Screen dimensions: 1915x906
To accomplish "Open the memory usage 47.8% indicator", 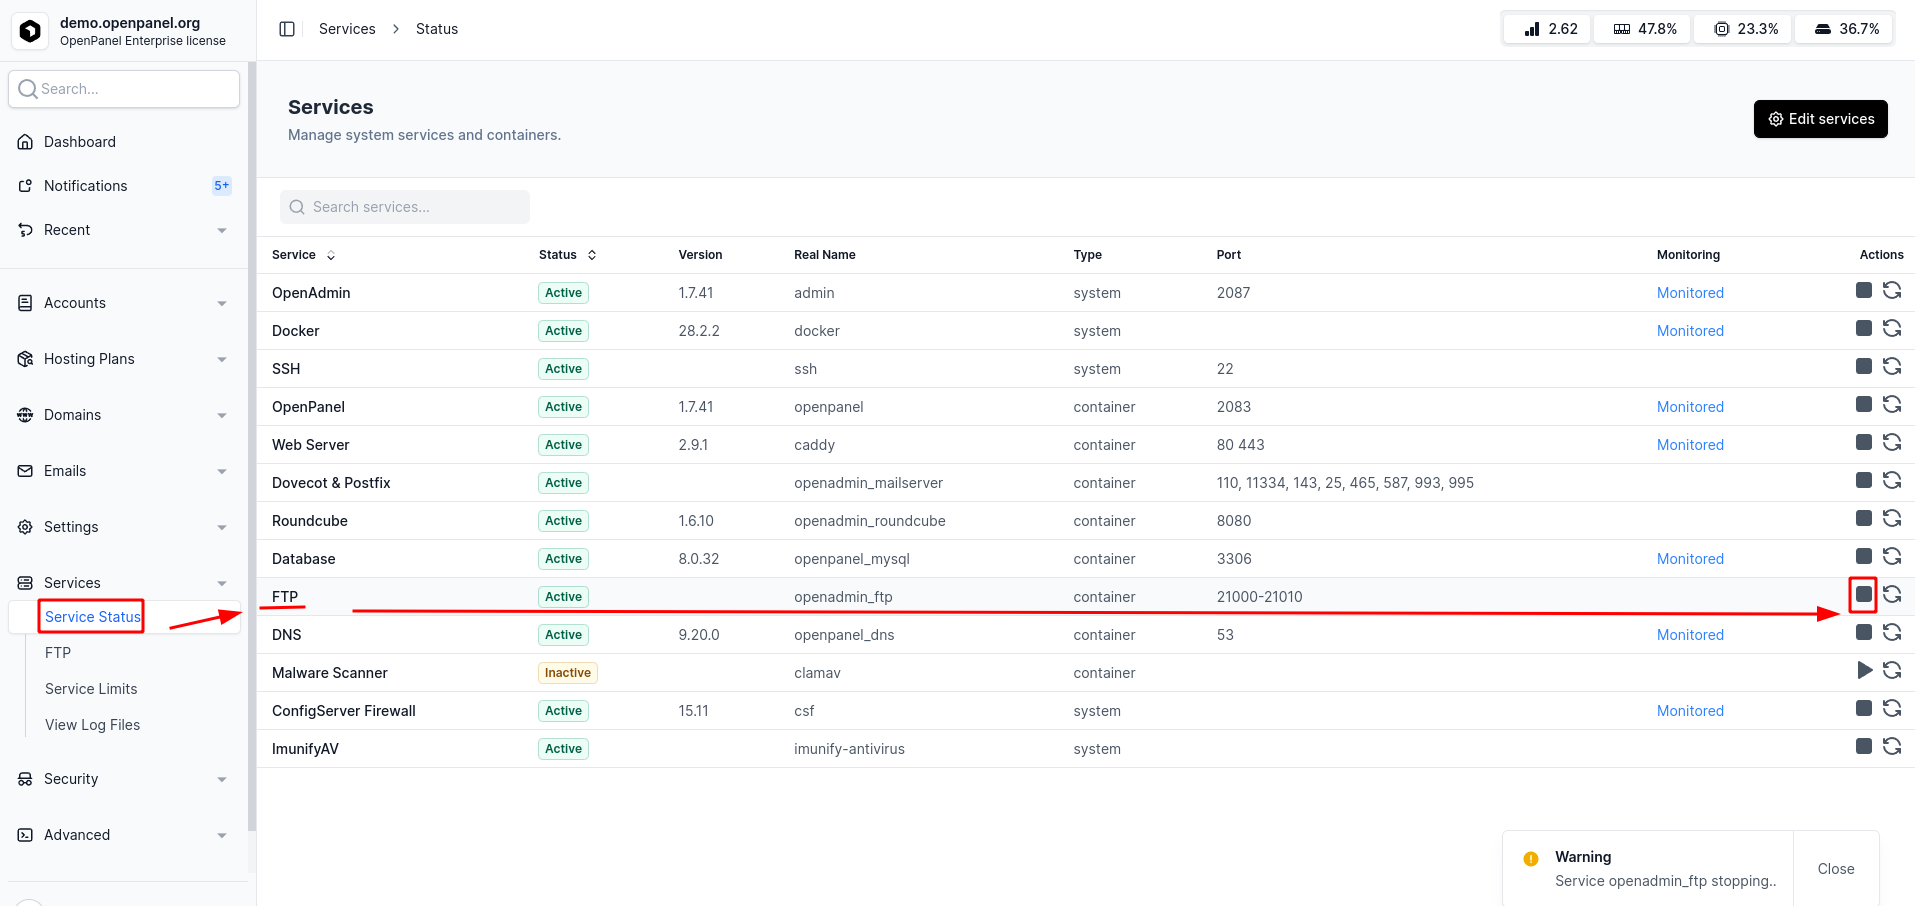I will [x=1643, y=29].
